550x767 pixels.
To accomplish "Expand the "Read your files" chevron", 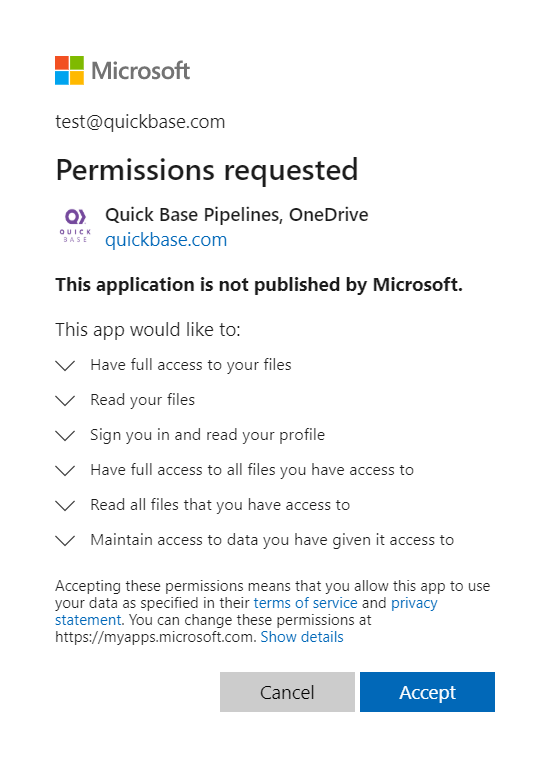I will pyautogui.click(x=65, y=401).
